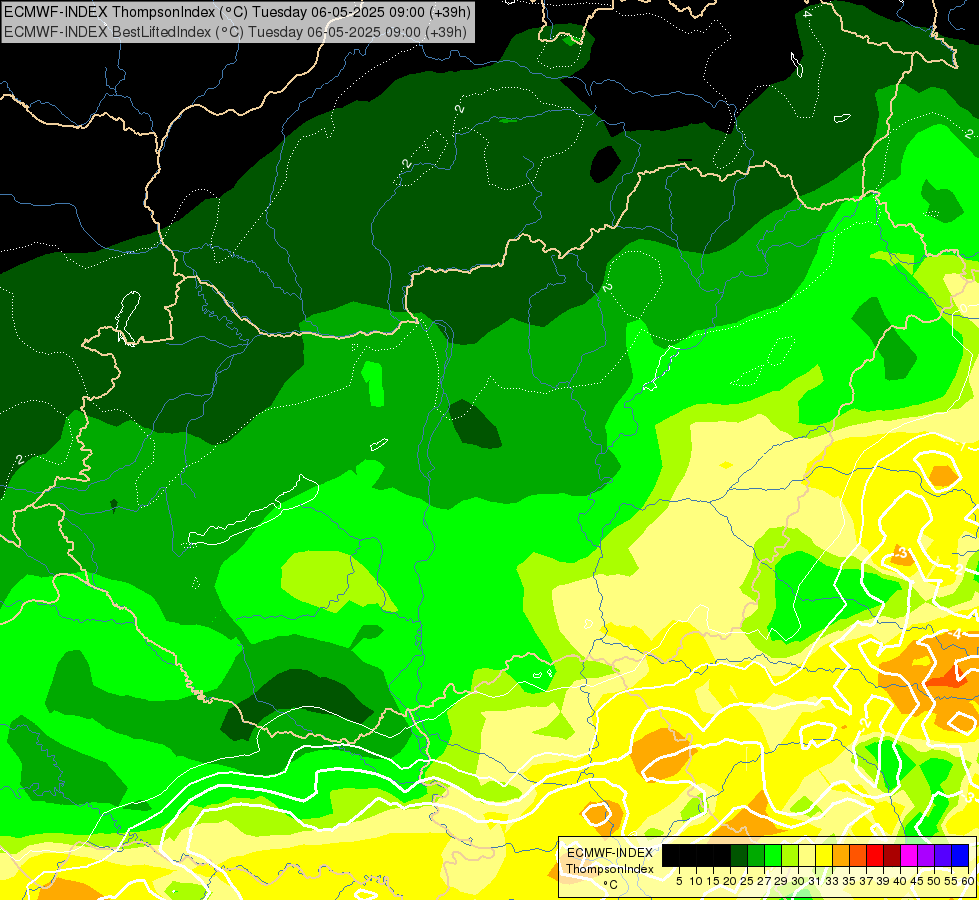This screenshot has height=900, width=979.
Task: Select the bright green 27–29 legend swatch
Action: (x=773, y=855)
